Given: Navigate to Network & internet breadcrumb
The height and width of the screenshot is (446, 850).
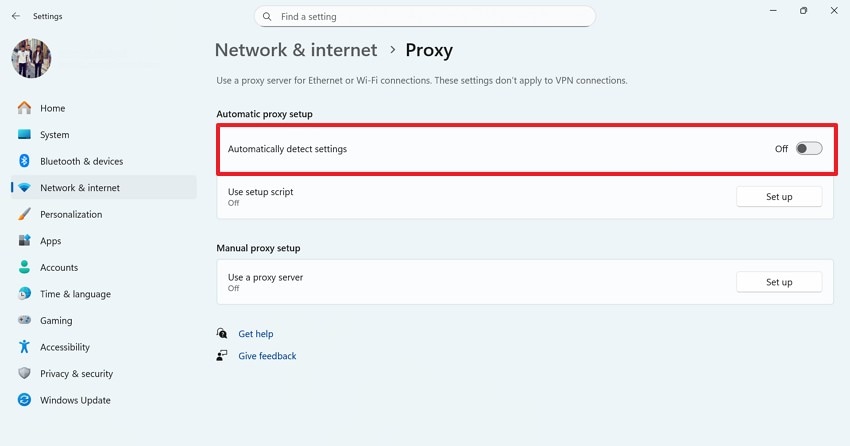Looking at the screenshot, I should point(296,50).
